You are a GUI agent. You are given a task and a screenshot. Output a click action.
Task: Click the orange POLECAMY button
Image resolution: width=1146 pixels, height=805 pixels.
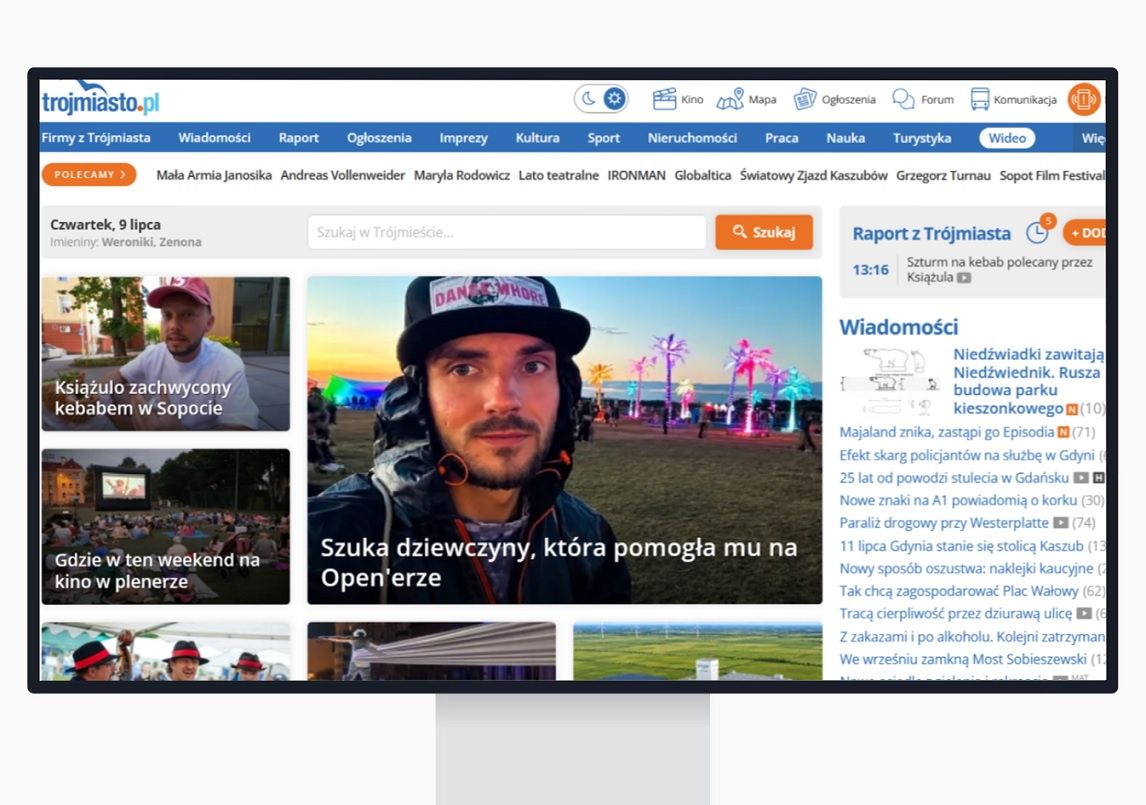point(89,174)
